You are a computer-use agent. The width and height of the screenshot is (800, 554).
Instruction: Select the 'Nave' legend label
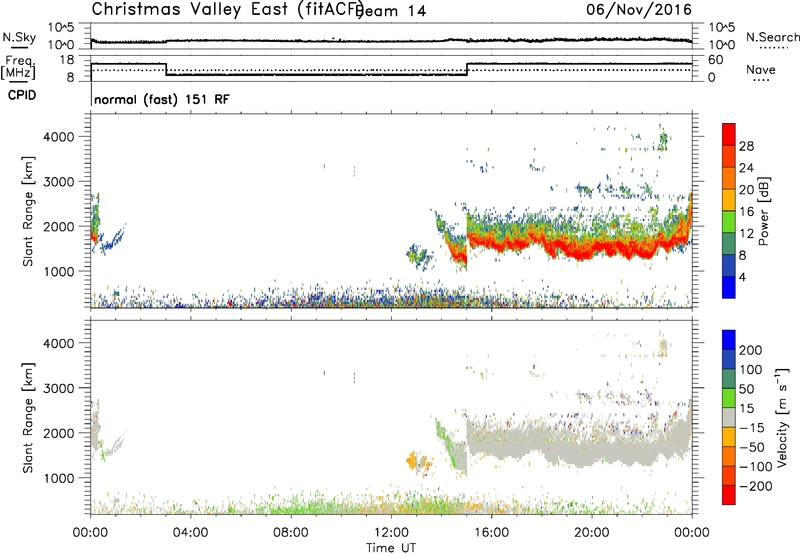point(760,70)
